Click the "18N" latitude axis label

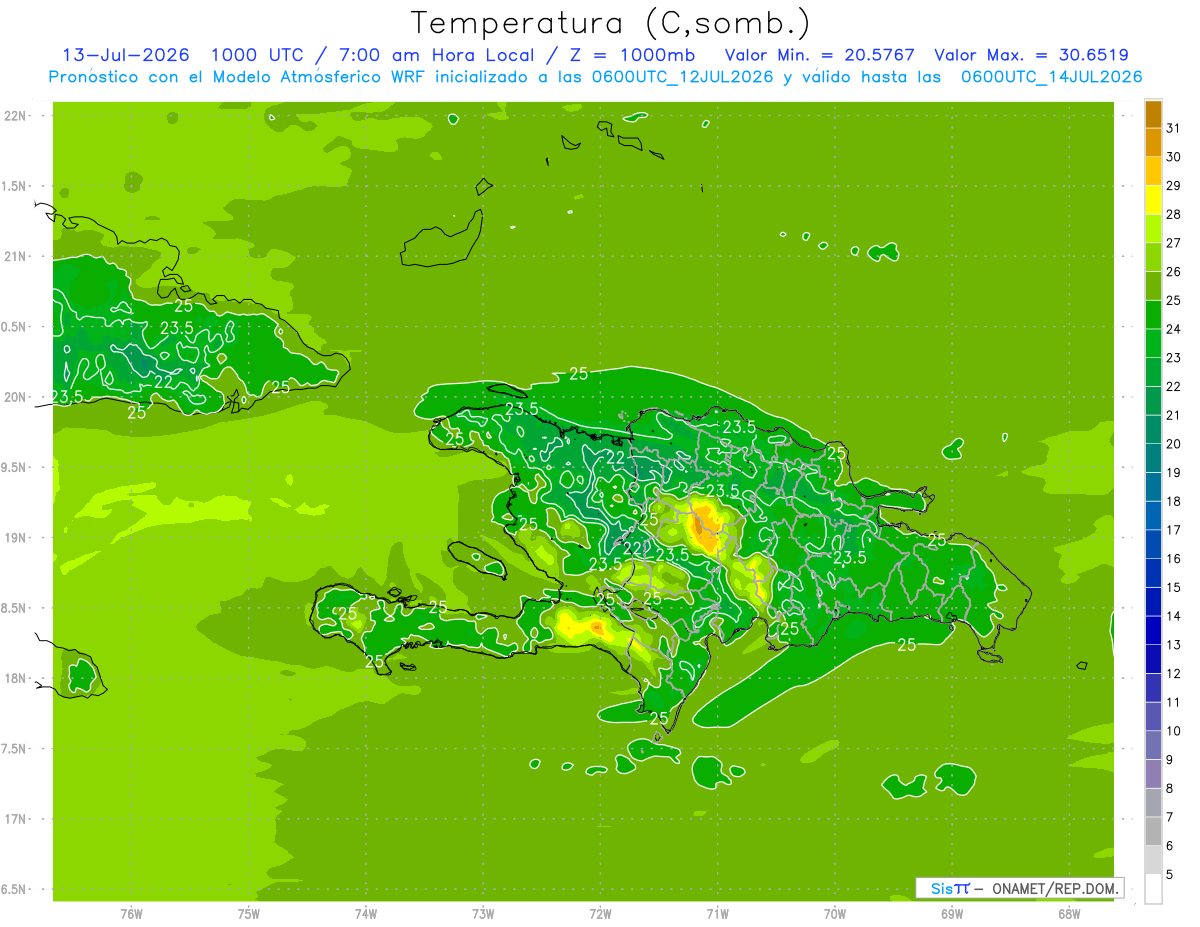[14, 678]
